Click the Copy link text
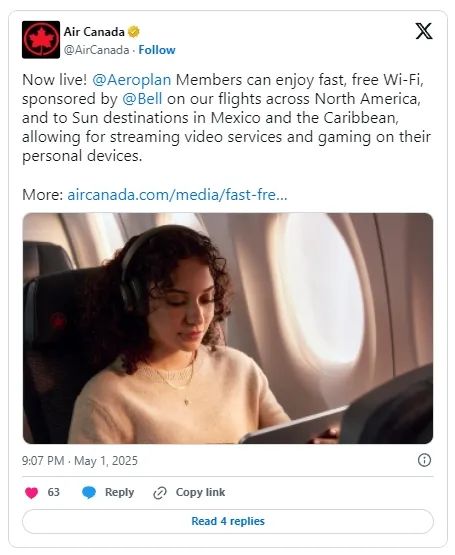This screenshot has height=555, width=455. pyautogui.click(x=200, y=492)
